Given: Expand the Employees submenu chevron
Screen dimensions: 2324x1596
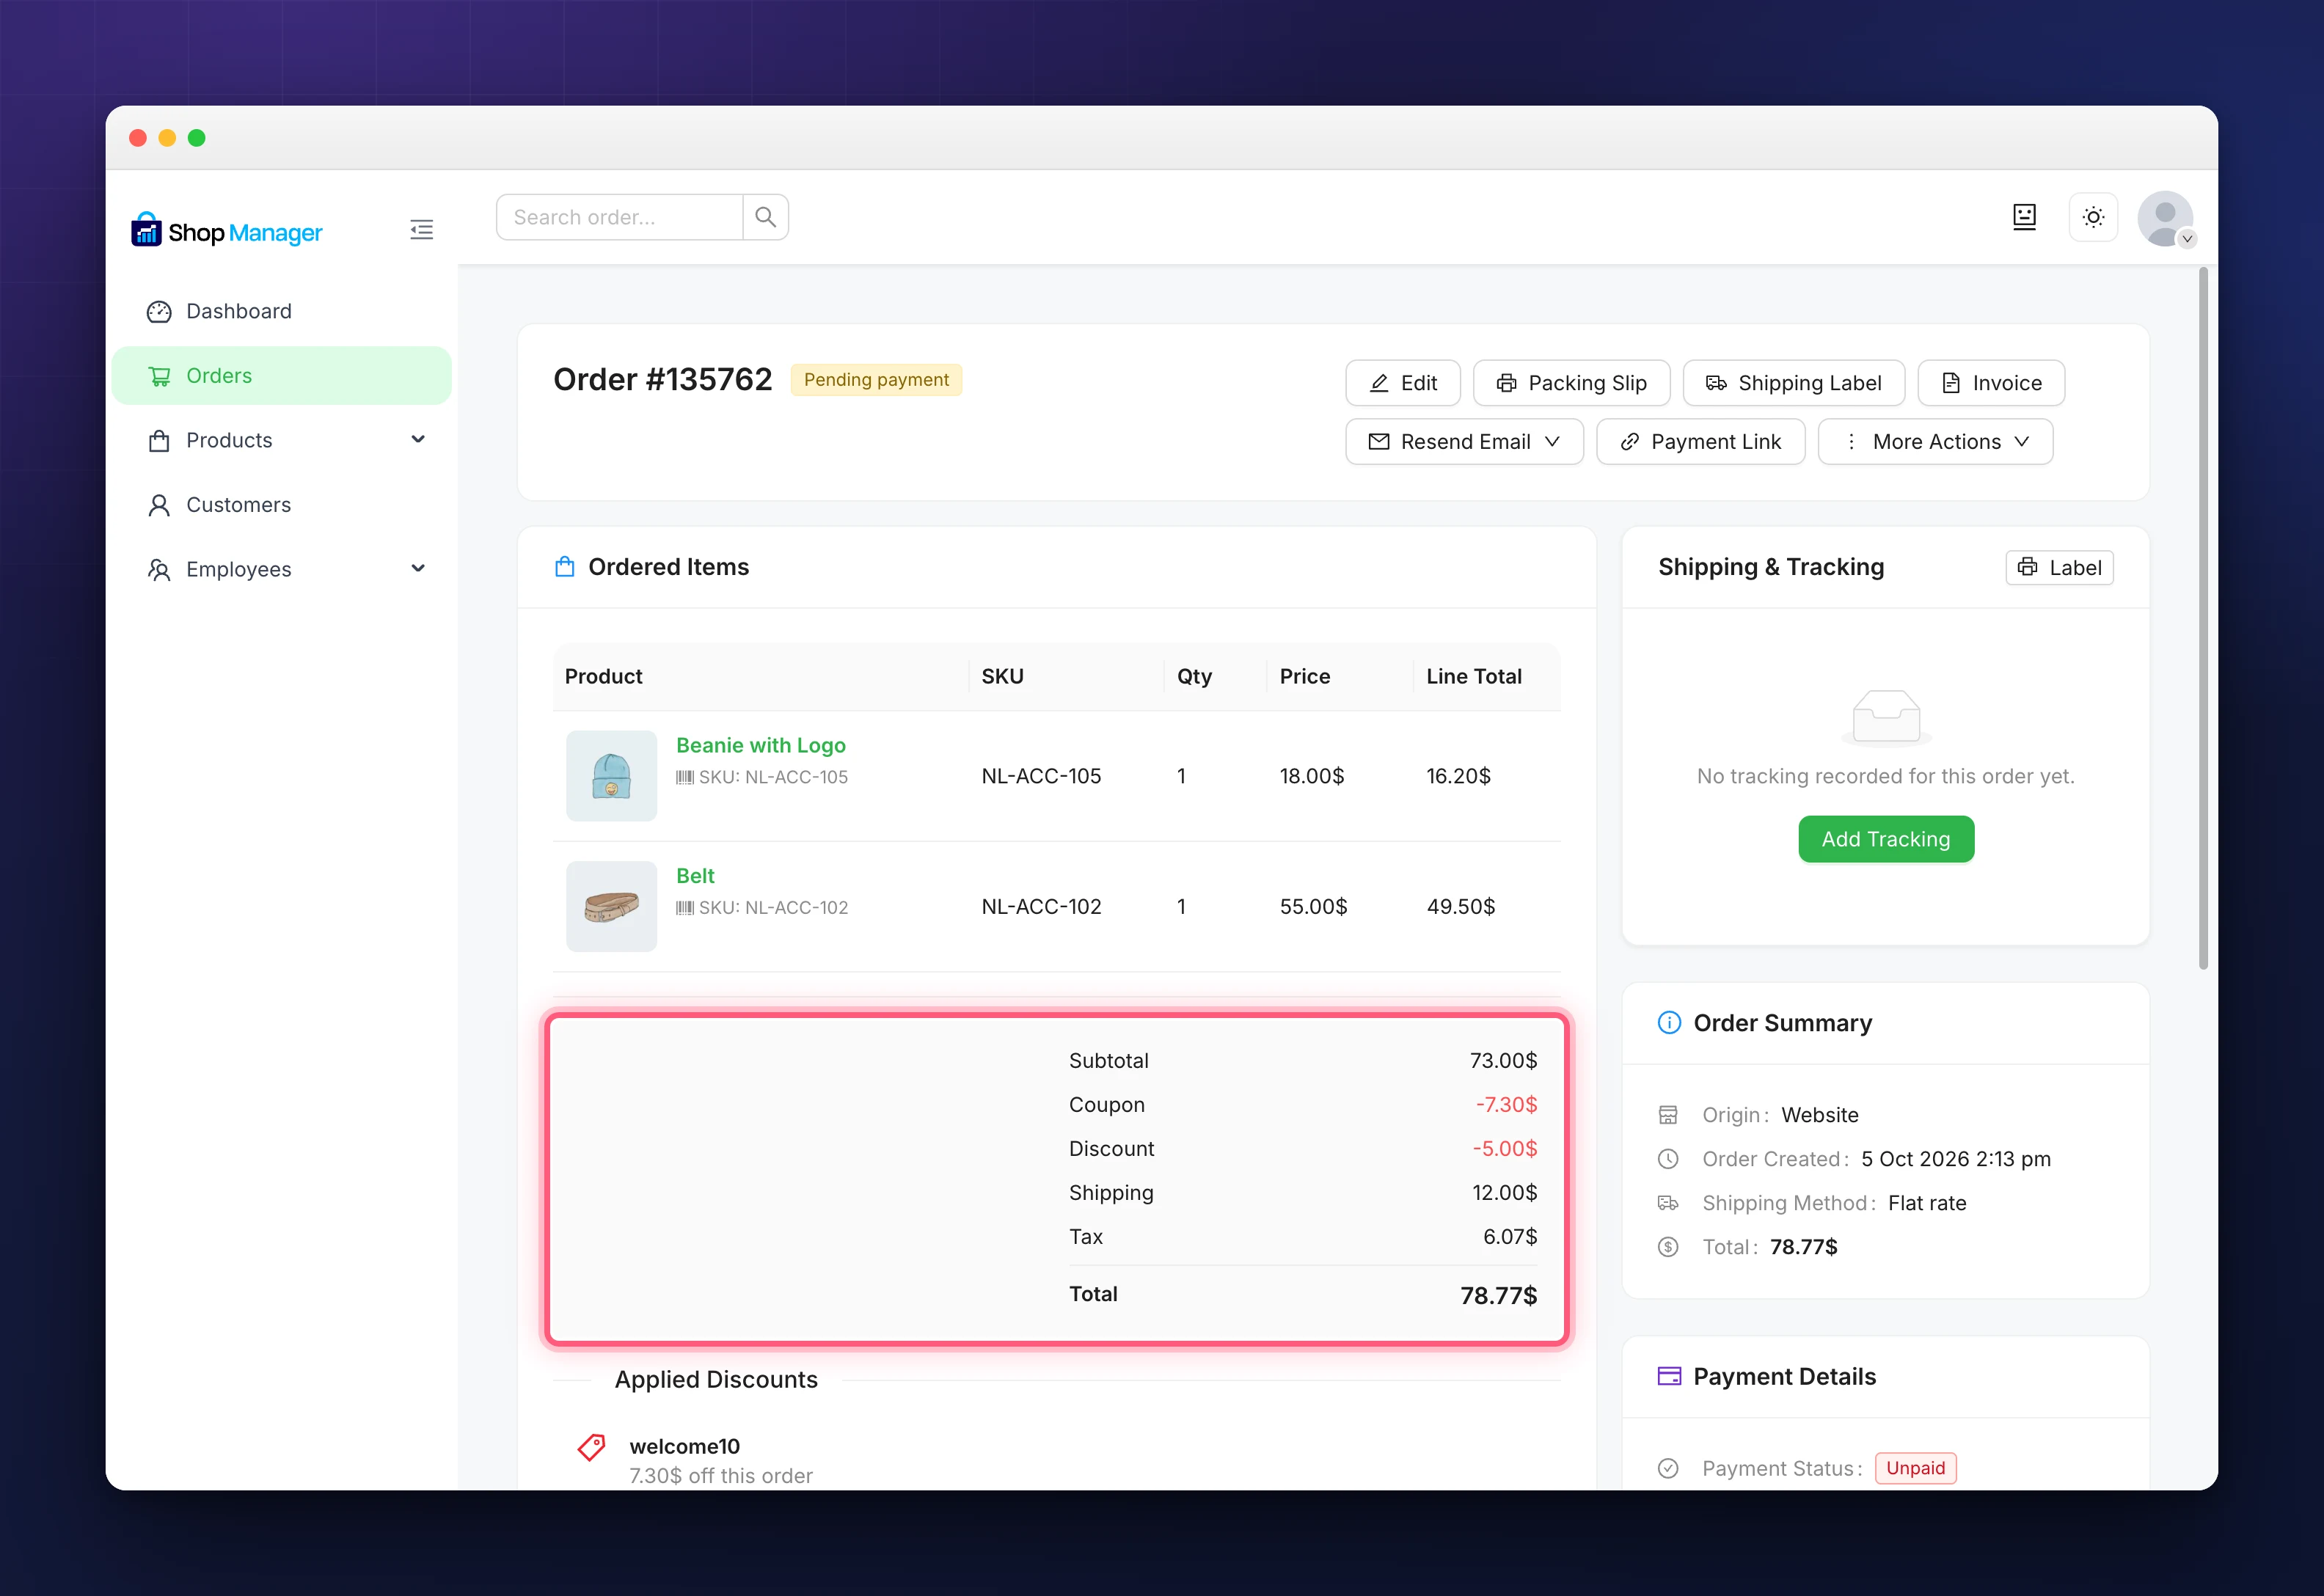Looking at the screenshot, I should [418, 569].
